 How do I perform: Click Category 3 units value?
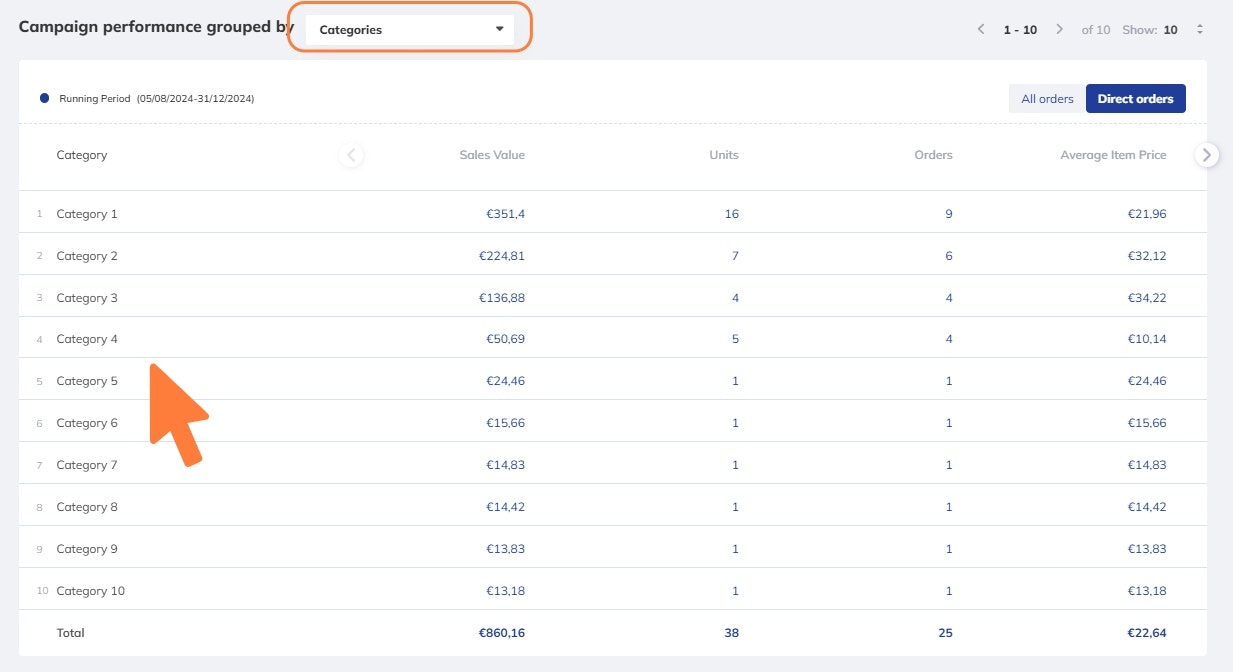click(735, 298)
